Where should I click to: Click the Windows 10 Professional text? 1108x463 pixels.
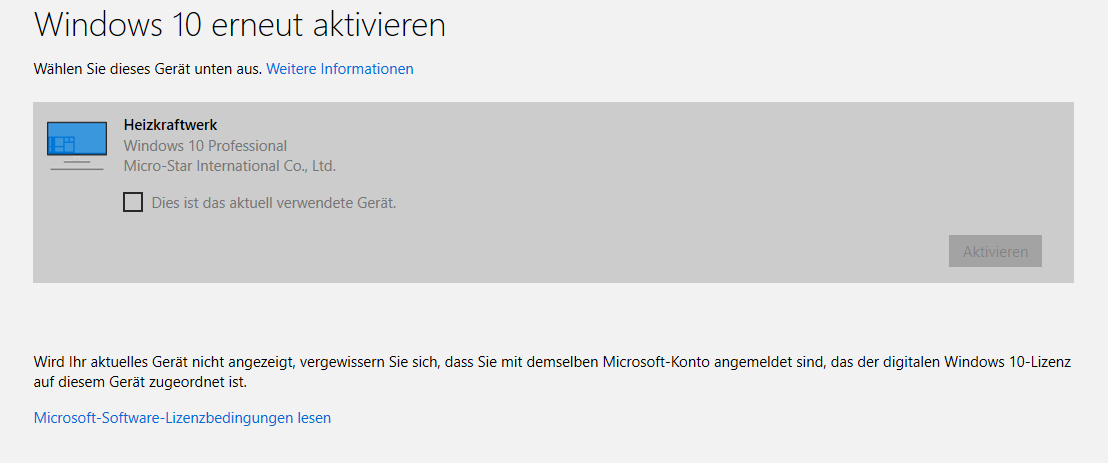[x=206, y=146]
